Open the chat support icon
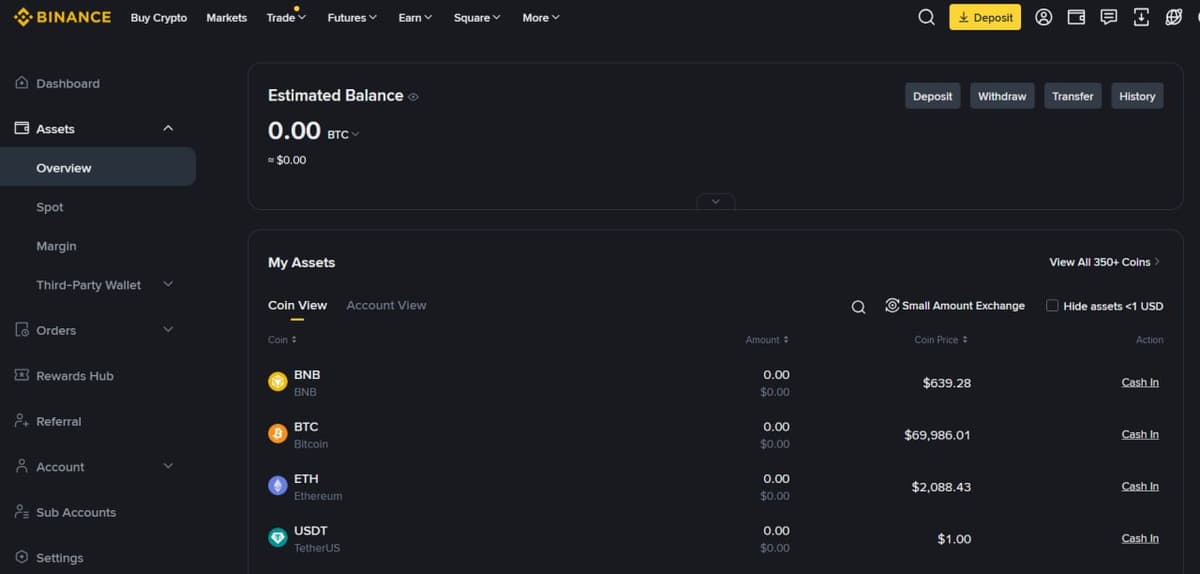Viewport: 1200px width, 574px height. click(1108, 17)
